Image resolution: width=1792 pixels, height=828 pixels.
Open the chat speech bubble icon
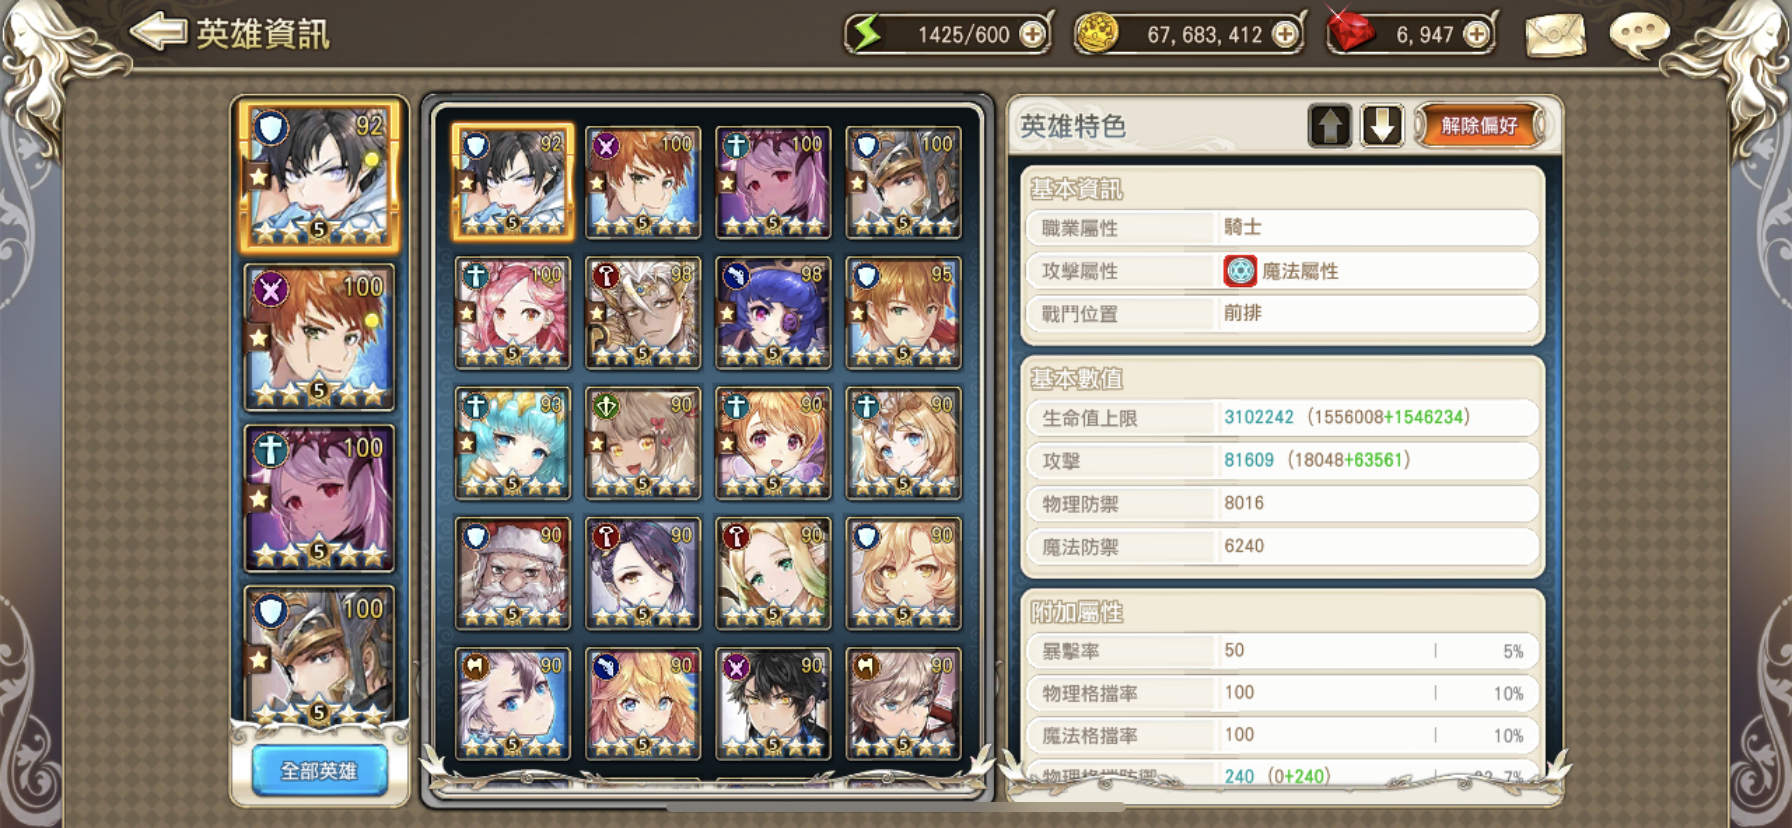(x=1639, y=35)
